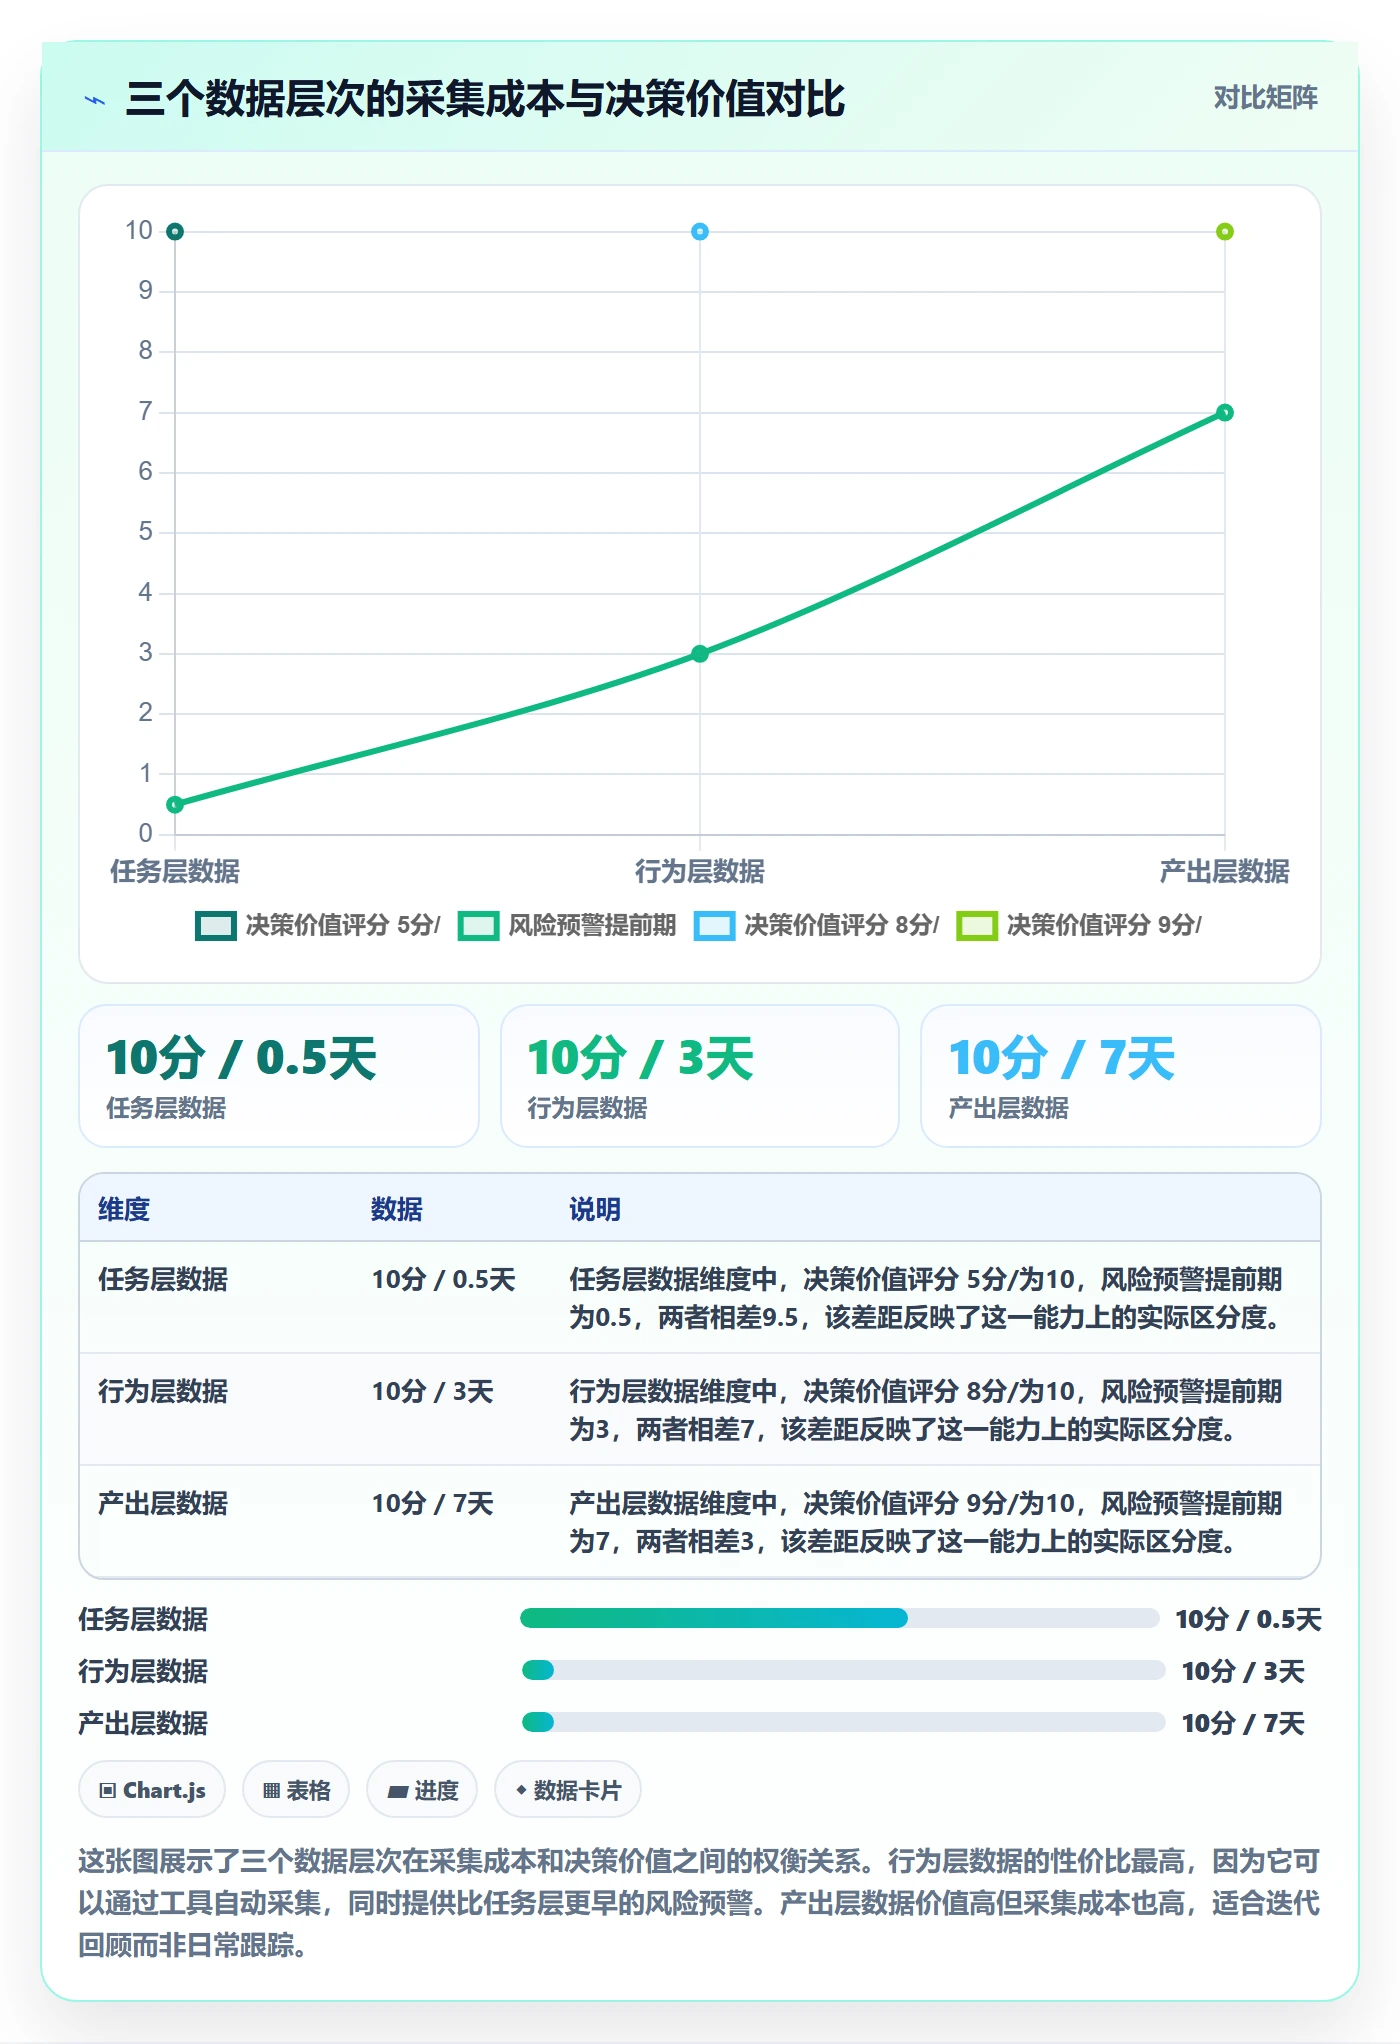Click the 维度 column header
1400x2044 pixels.
click(124, 1209)
